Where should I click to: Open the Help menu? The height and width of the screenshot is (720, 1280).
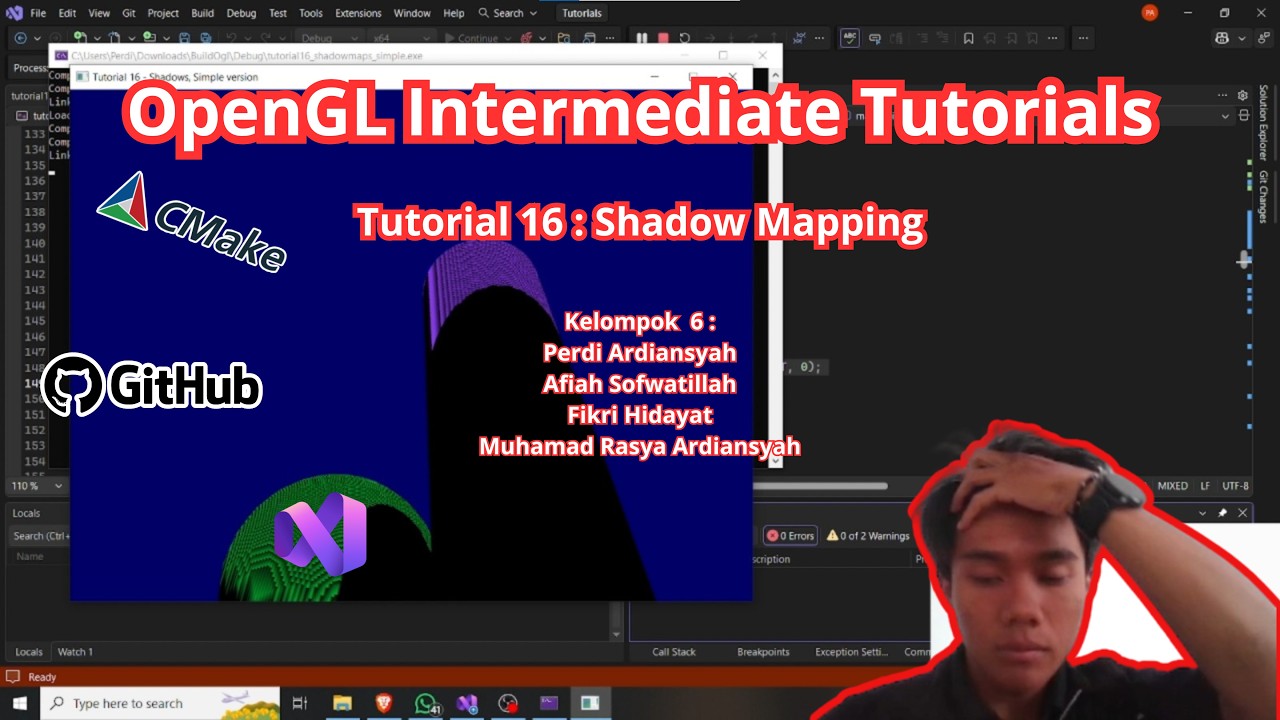tap(453, 13)
